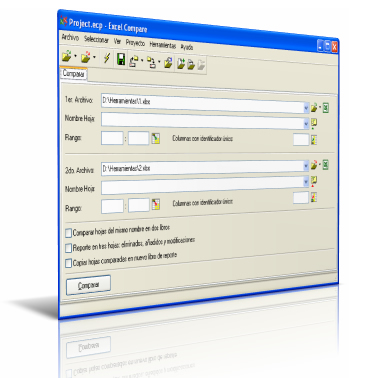Click the lightning bolt quick compare icon

coord(107,58)
